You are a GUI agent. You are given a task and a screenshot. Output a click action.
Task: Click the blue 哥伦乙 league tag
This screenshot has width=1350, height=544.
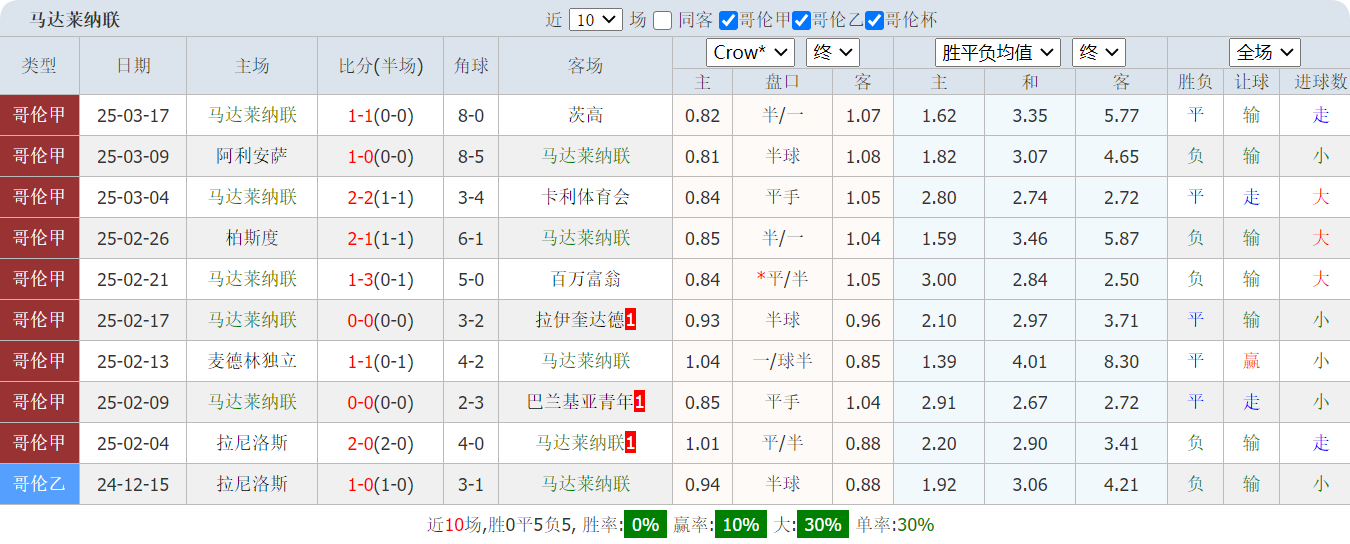click(x=40, y=484)
